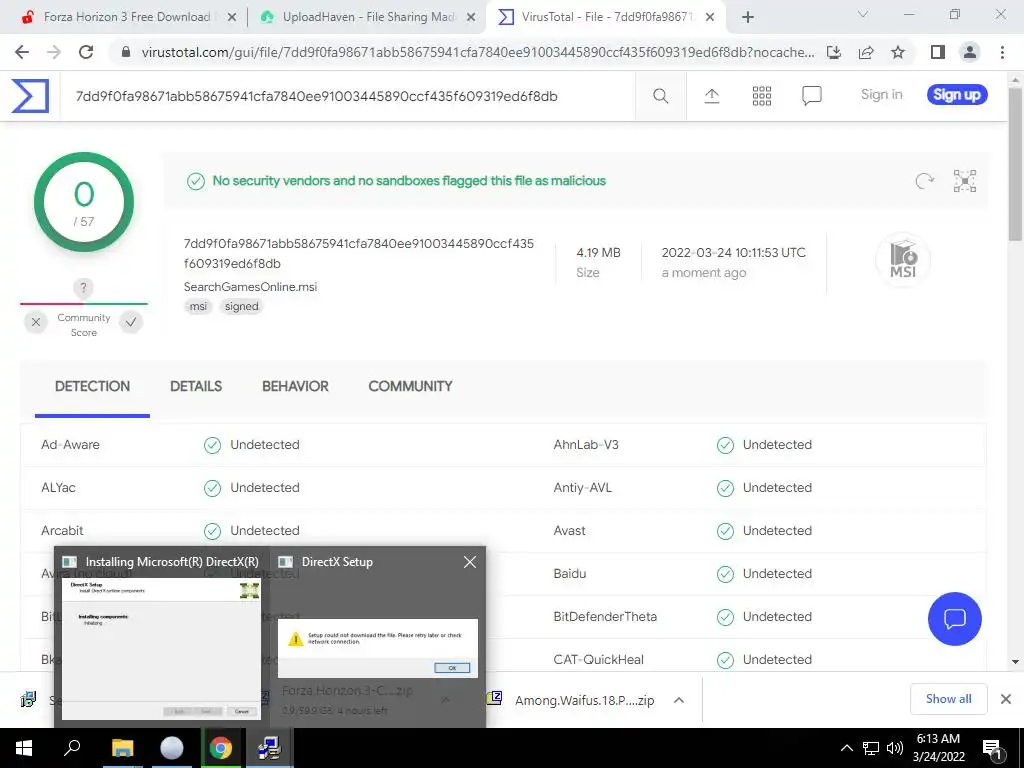Click the Ad-Aware Undetected result
Viewport: 1024px width, 768px height.
tap(252, 445)
